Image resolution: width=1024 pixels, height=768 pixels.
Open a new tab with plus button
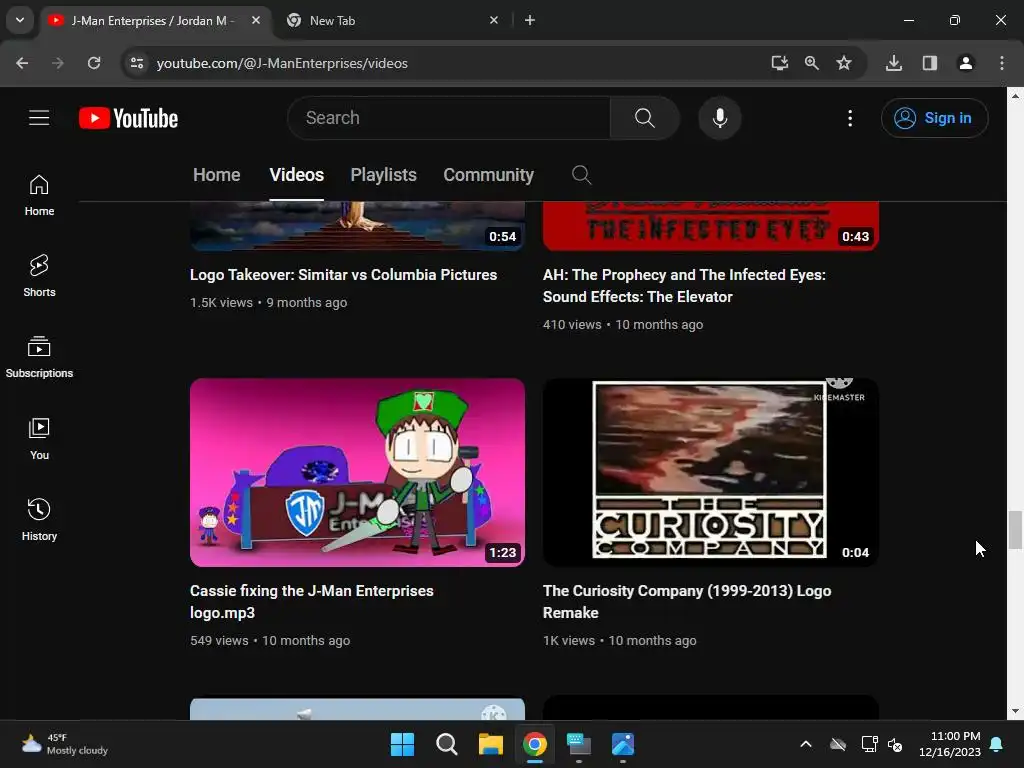(530, 20)
